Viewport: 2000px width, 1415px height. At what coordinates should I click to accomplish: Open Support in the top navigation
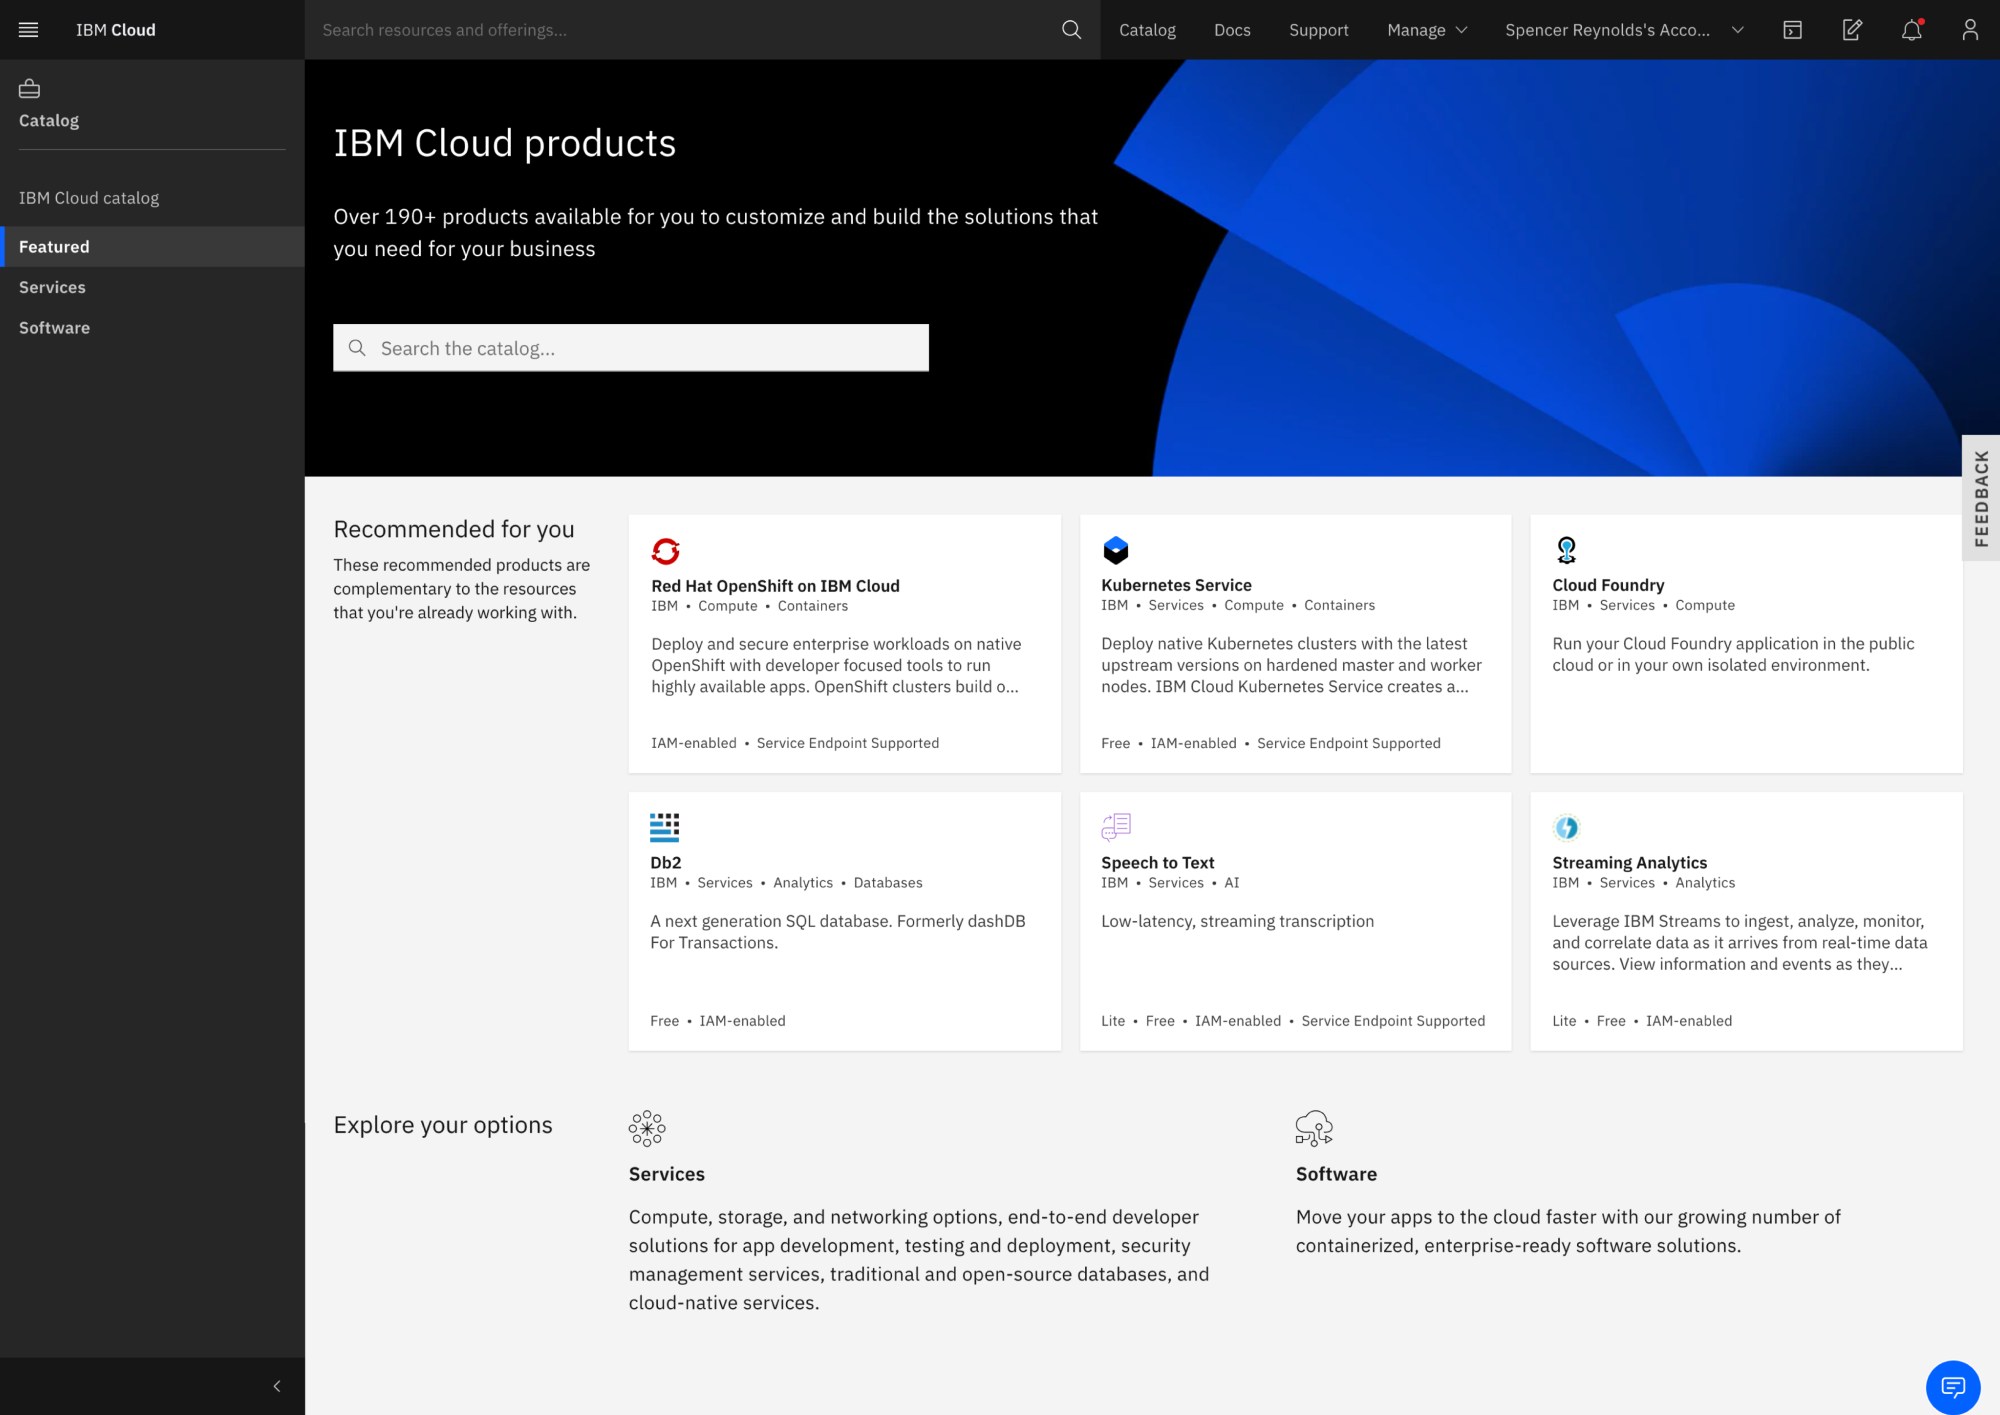(x=1318, y=30)
